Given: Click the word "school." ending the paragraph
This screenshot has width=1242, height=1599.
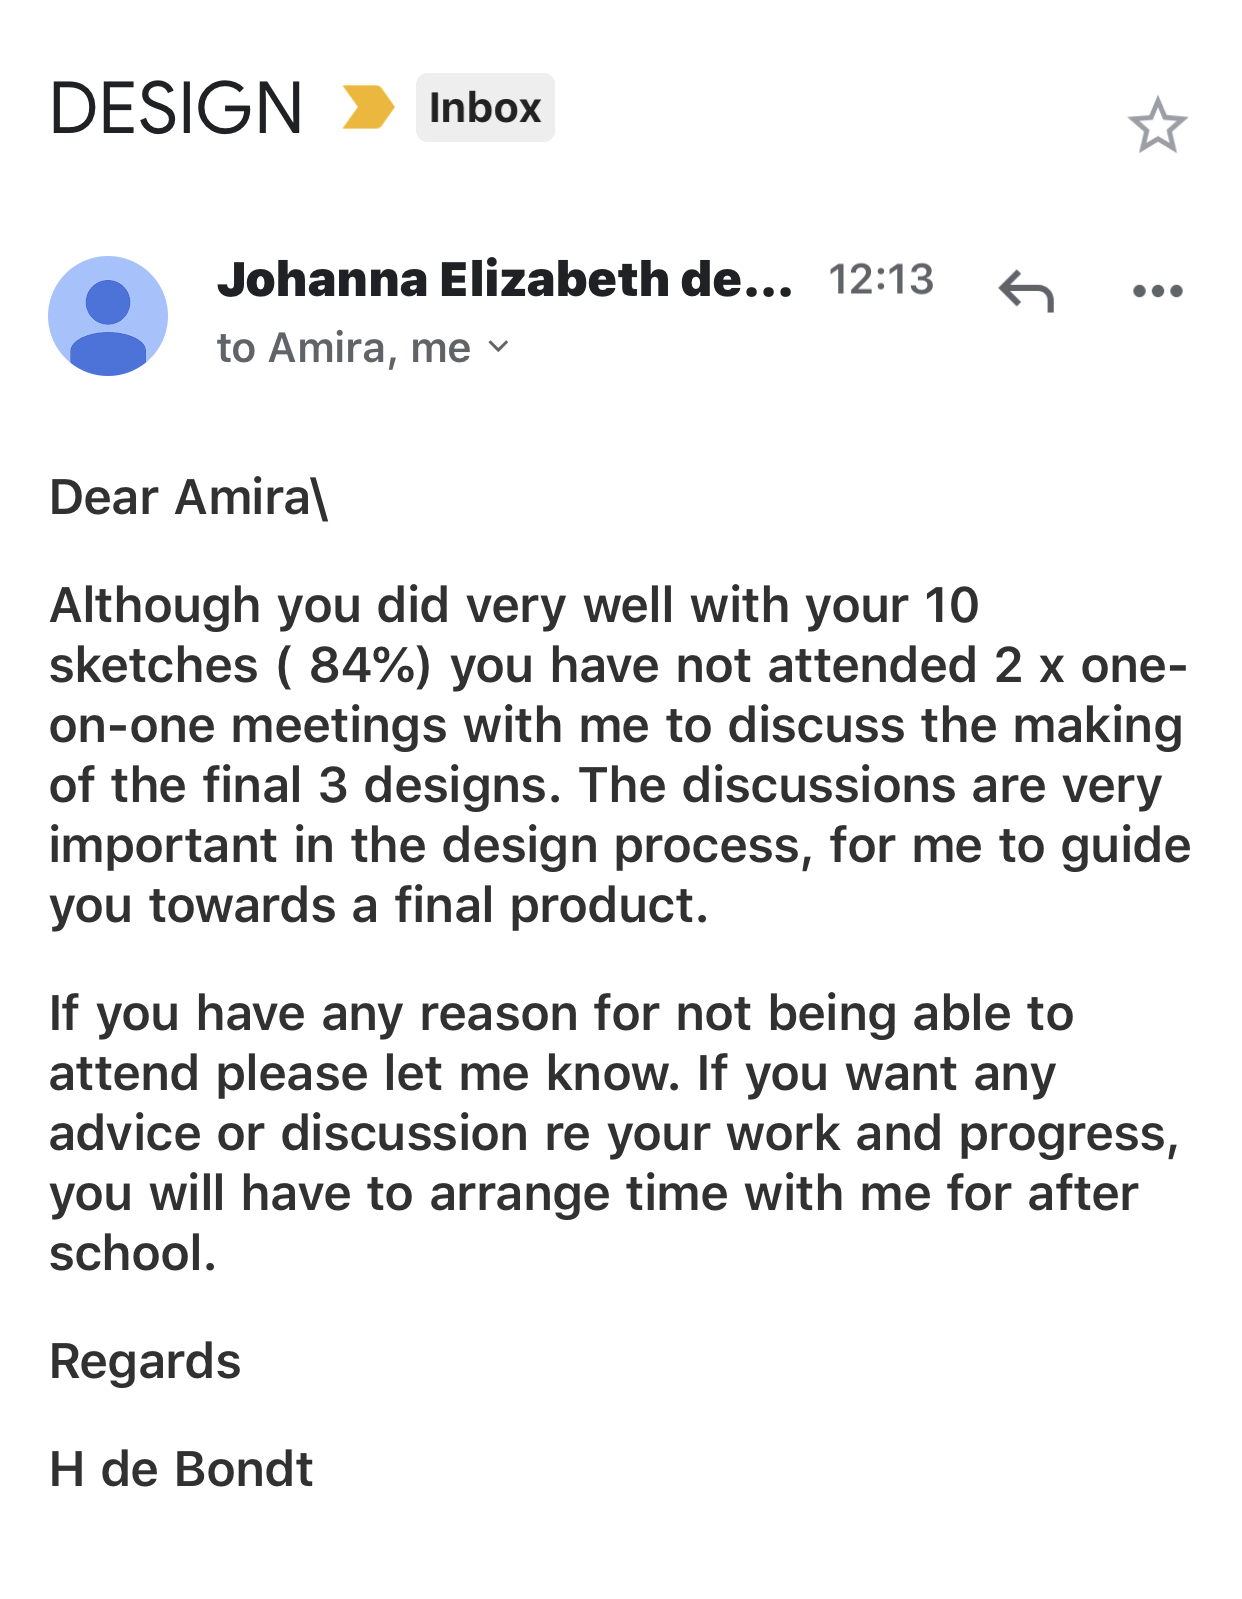Looking at the screenshot, I should click(133, 1254).
